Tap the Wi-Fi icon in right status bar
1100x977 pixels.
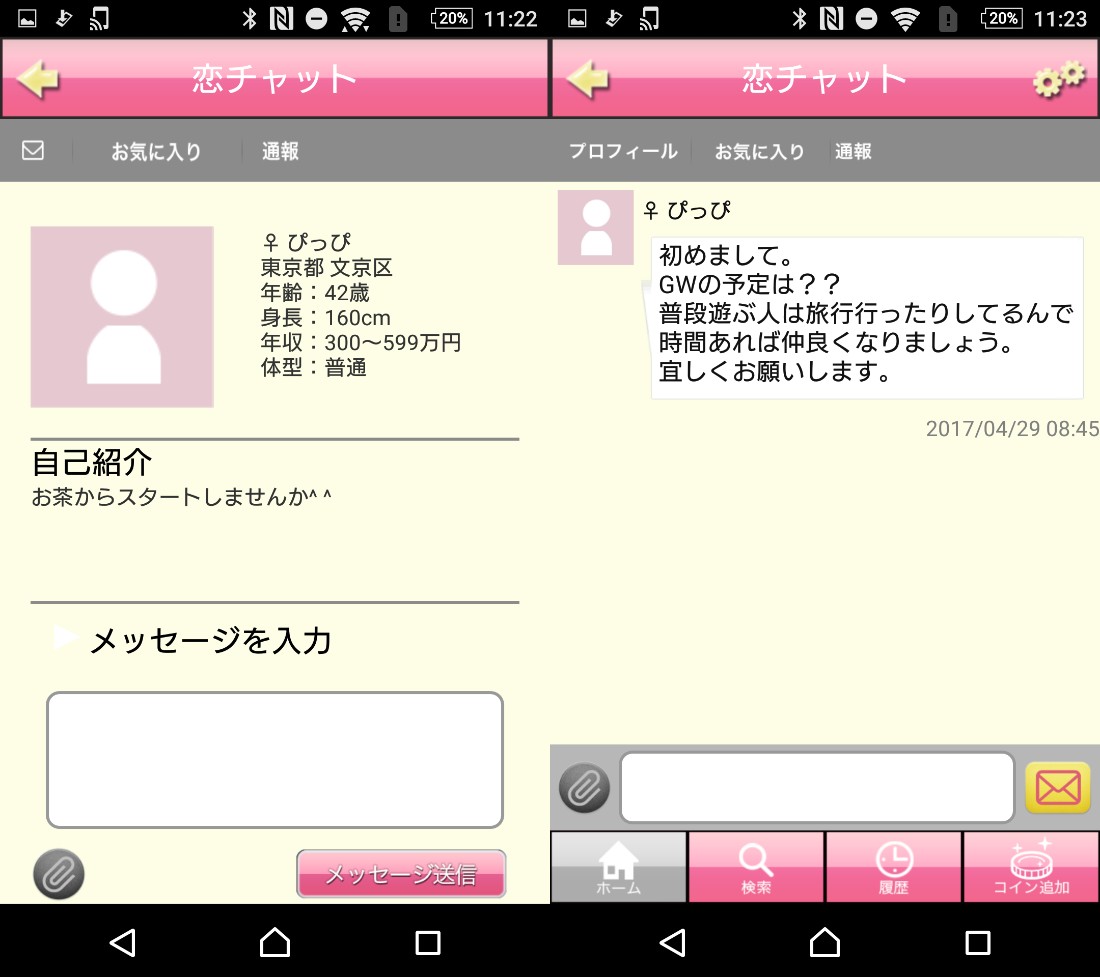[906, 19]
